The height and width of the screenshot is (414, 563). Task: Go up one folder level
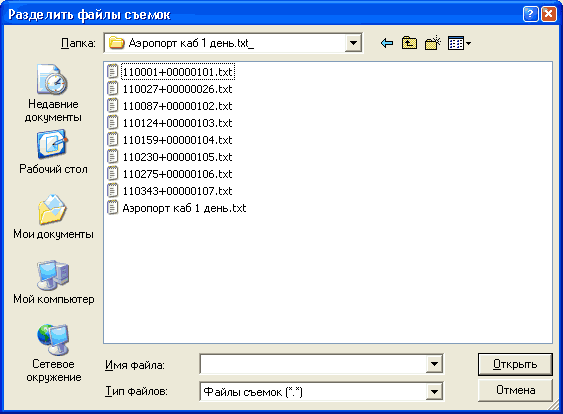pyautogui.click(x=409, y=43)
